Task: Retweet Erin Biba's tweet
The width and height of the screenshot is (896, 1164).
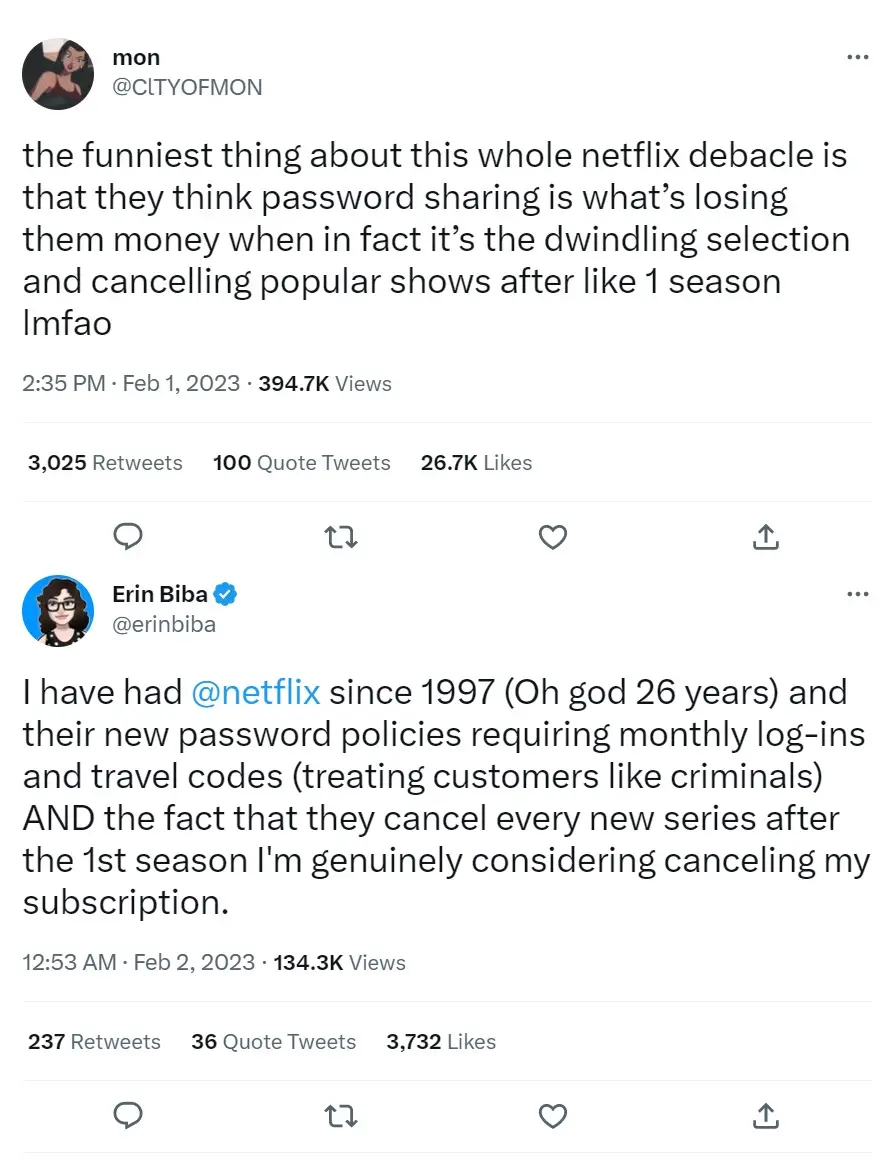Action: pos(340,1116)
